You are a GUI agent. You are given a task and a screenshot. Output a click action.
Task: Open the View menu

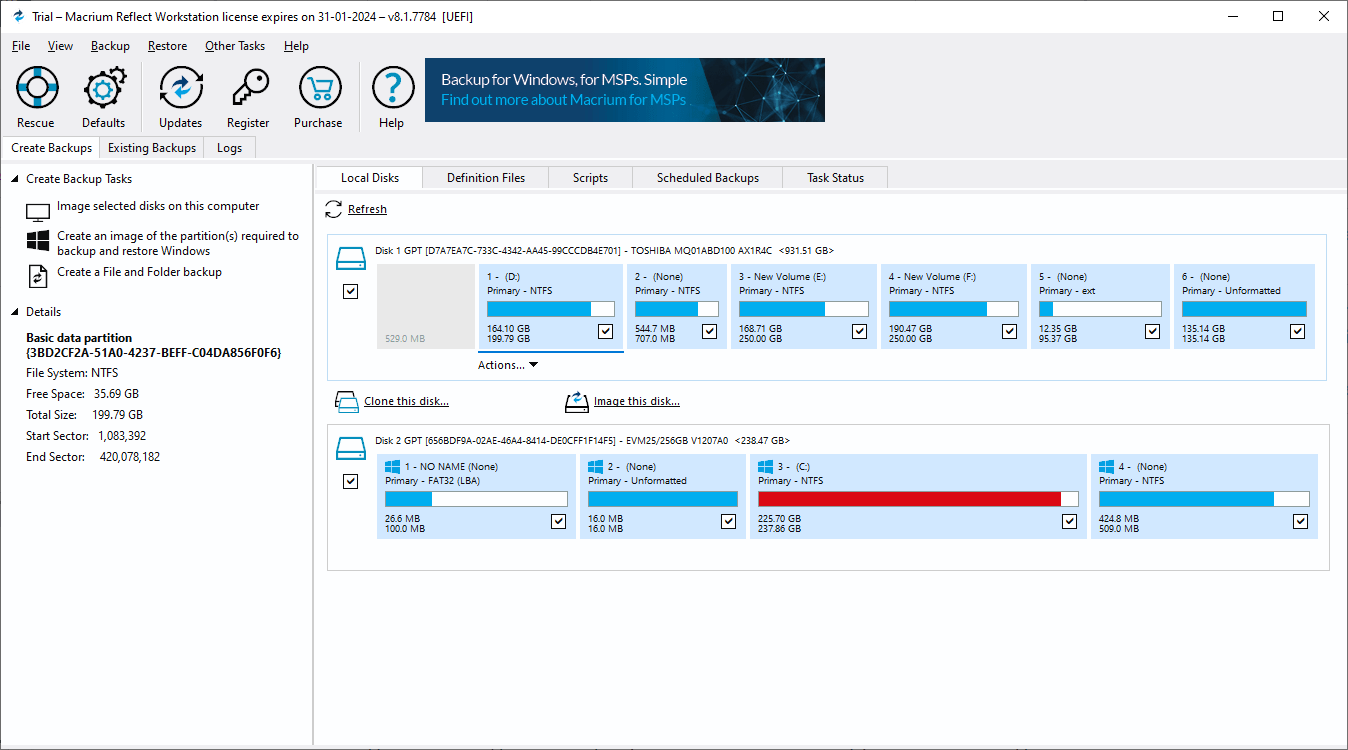[60, 46]
